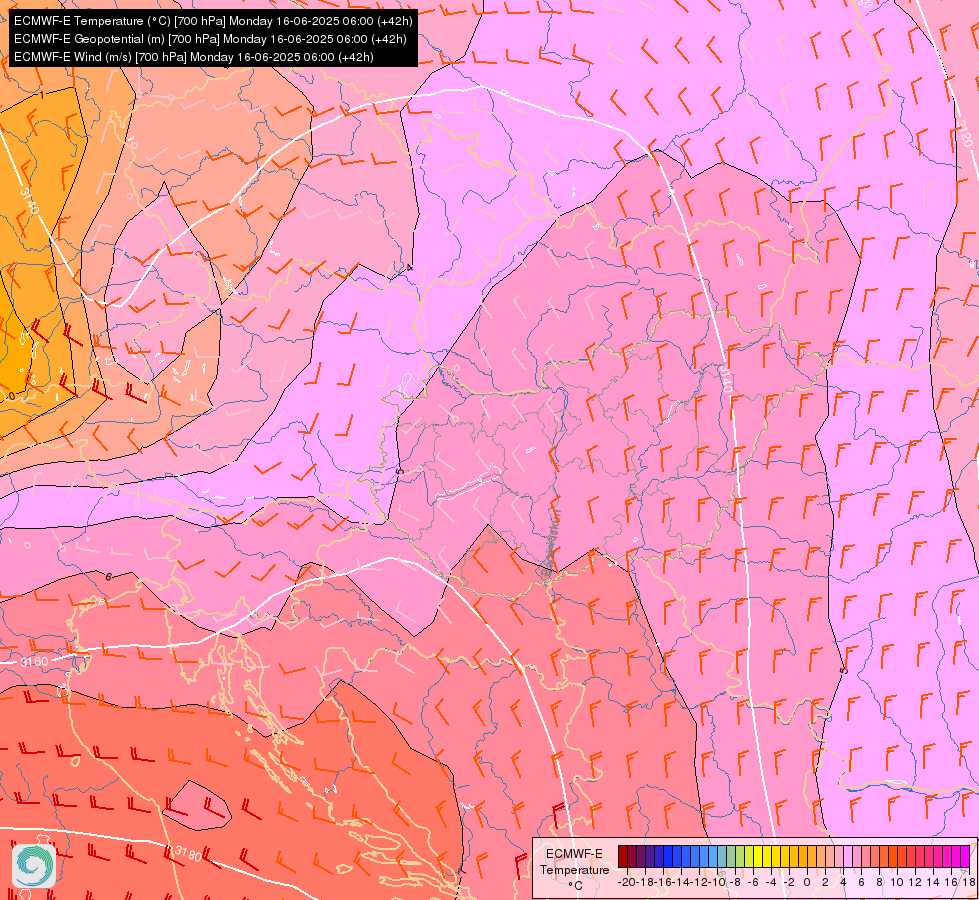Click the legend label '-20'
Screen dimensions: 979x900
click(626, 882)
